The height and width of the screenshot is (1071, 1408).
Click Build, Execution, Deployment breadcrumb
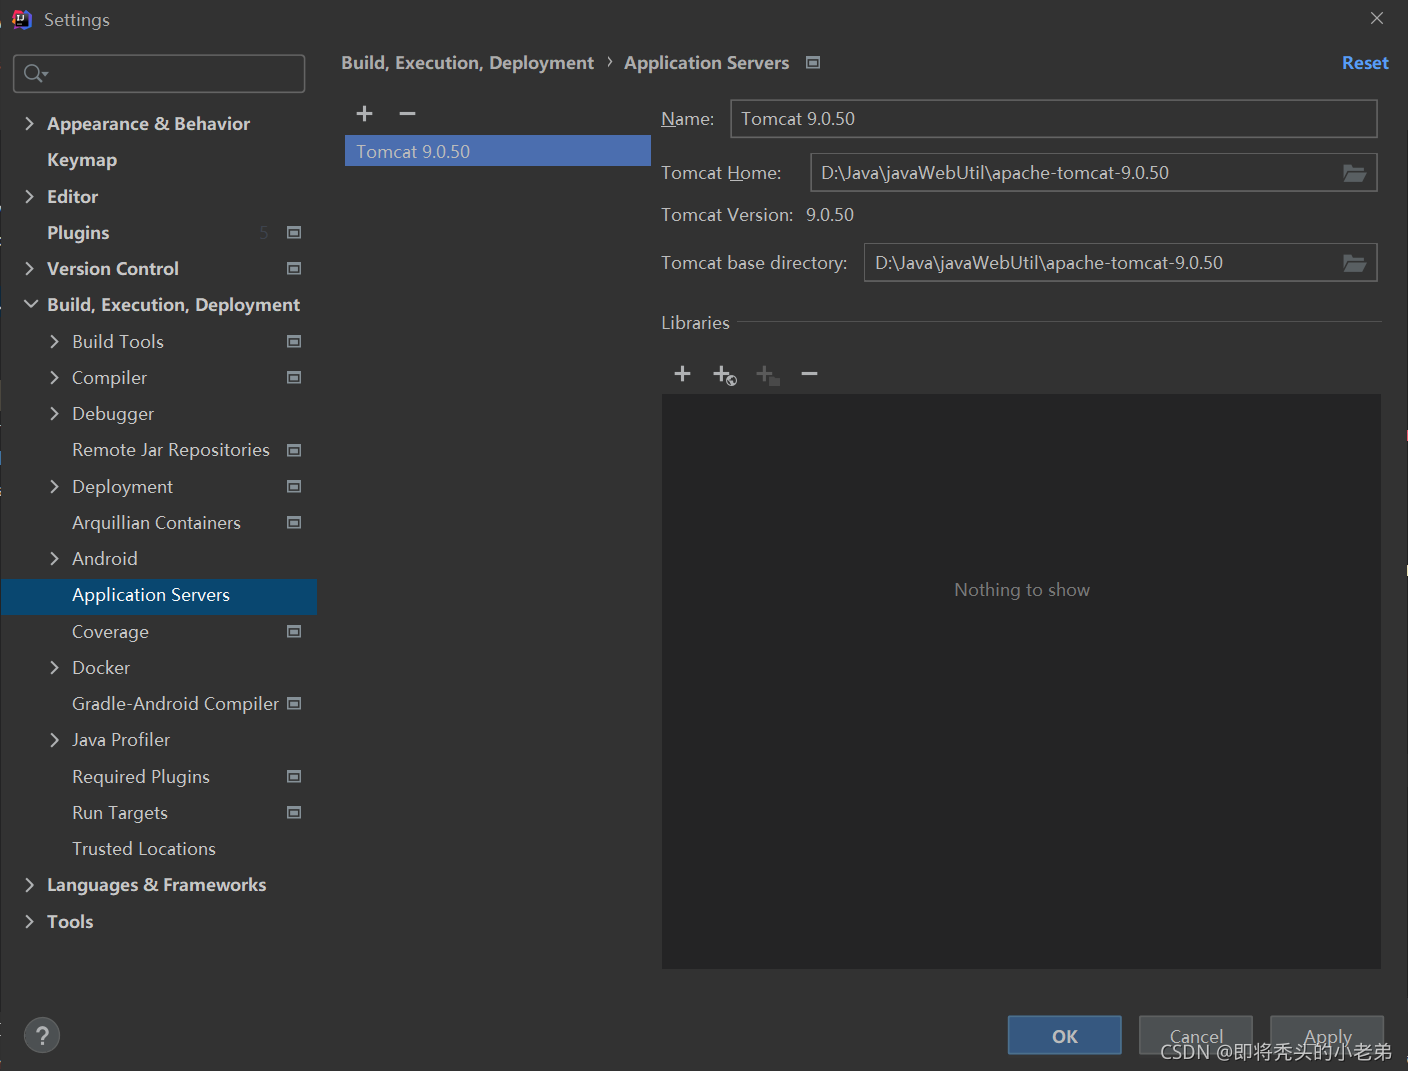(x=467, y=63)
